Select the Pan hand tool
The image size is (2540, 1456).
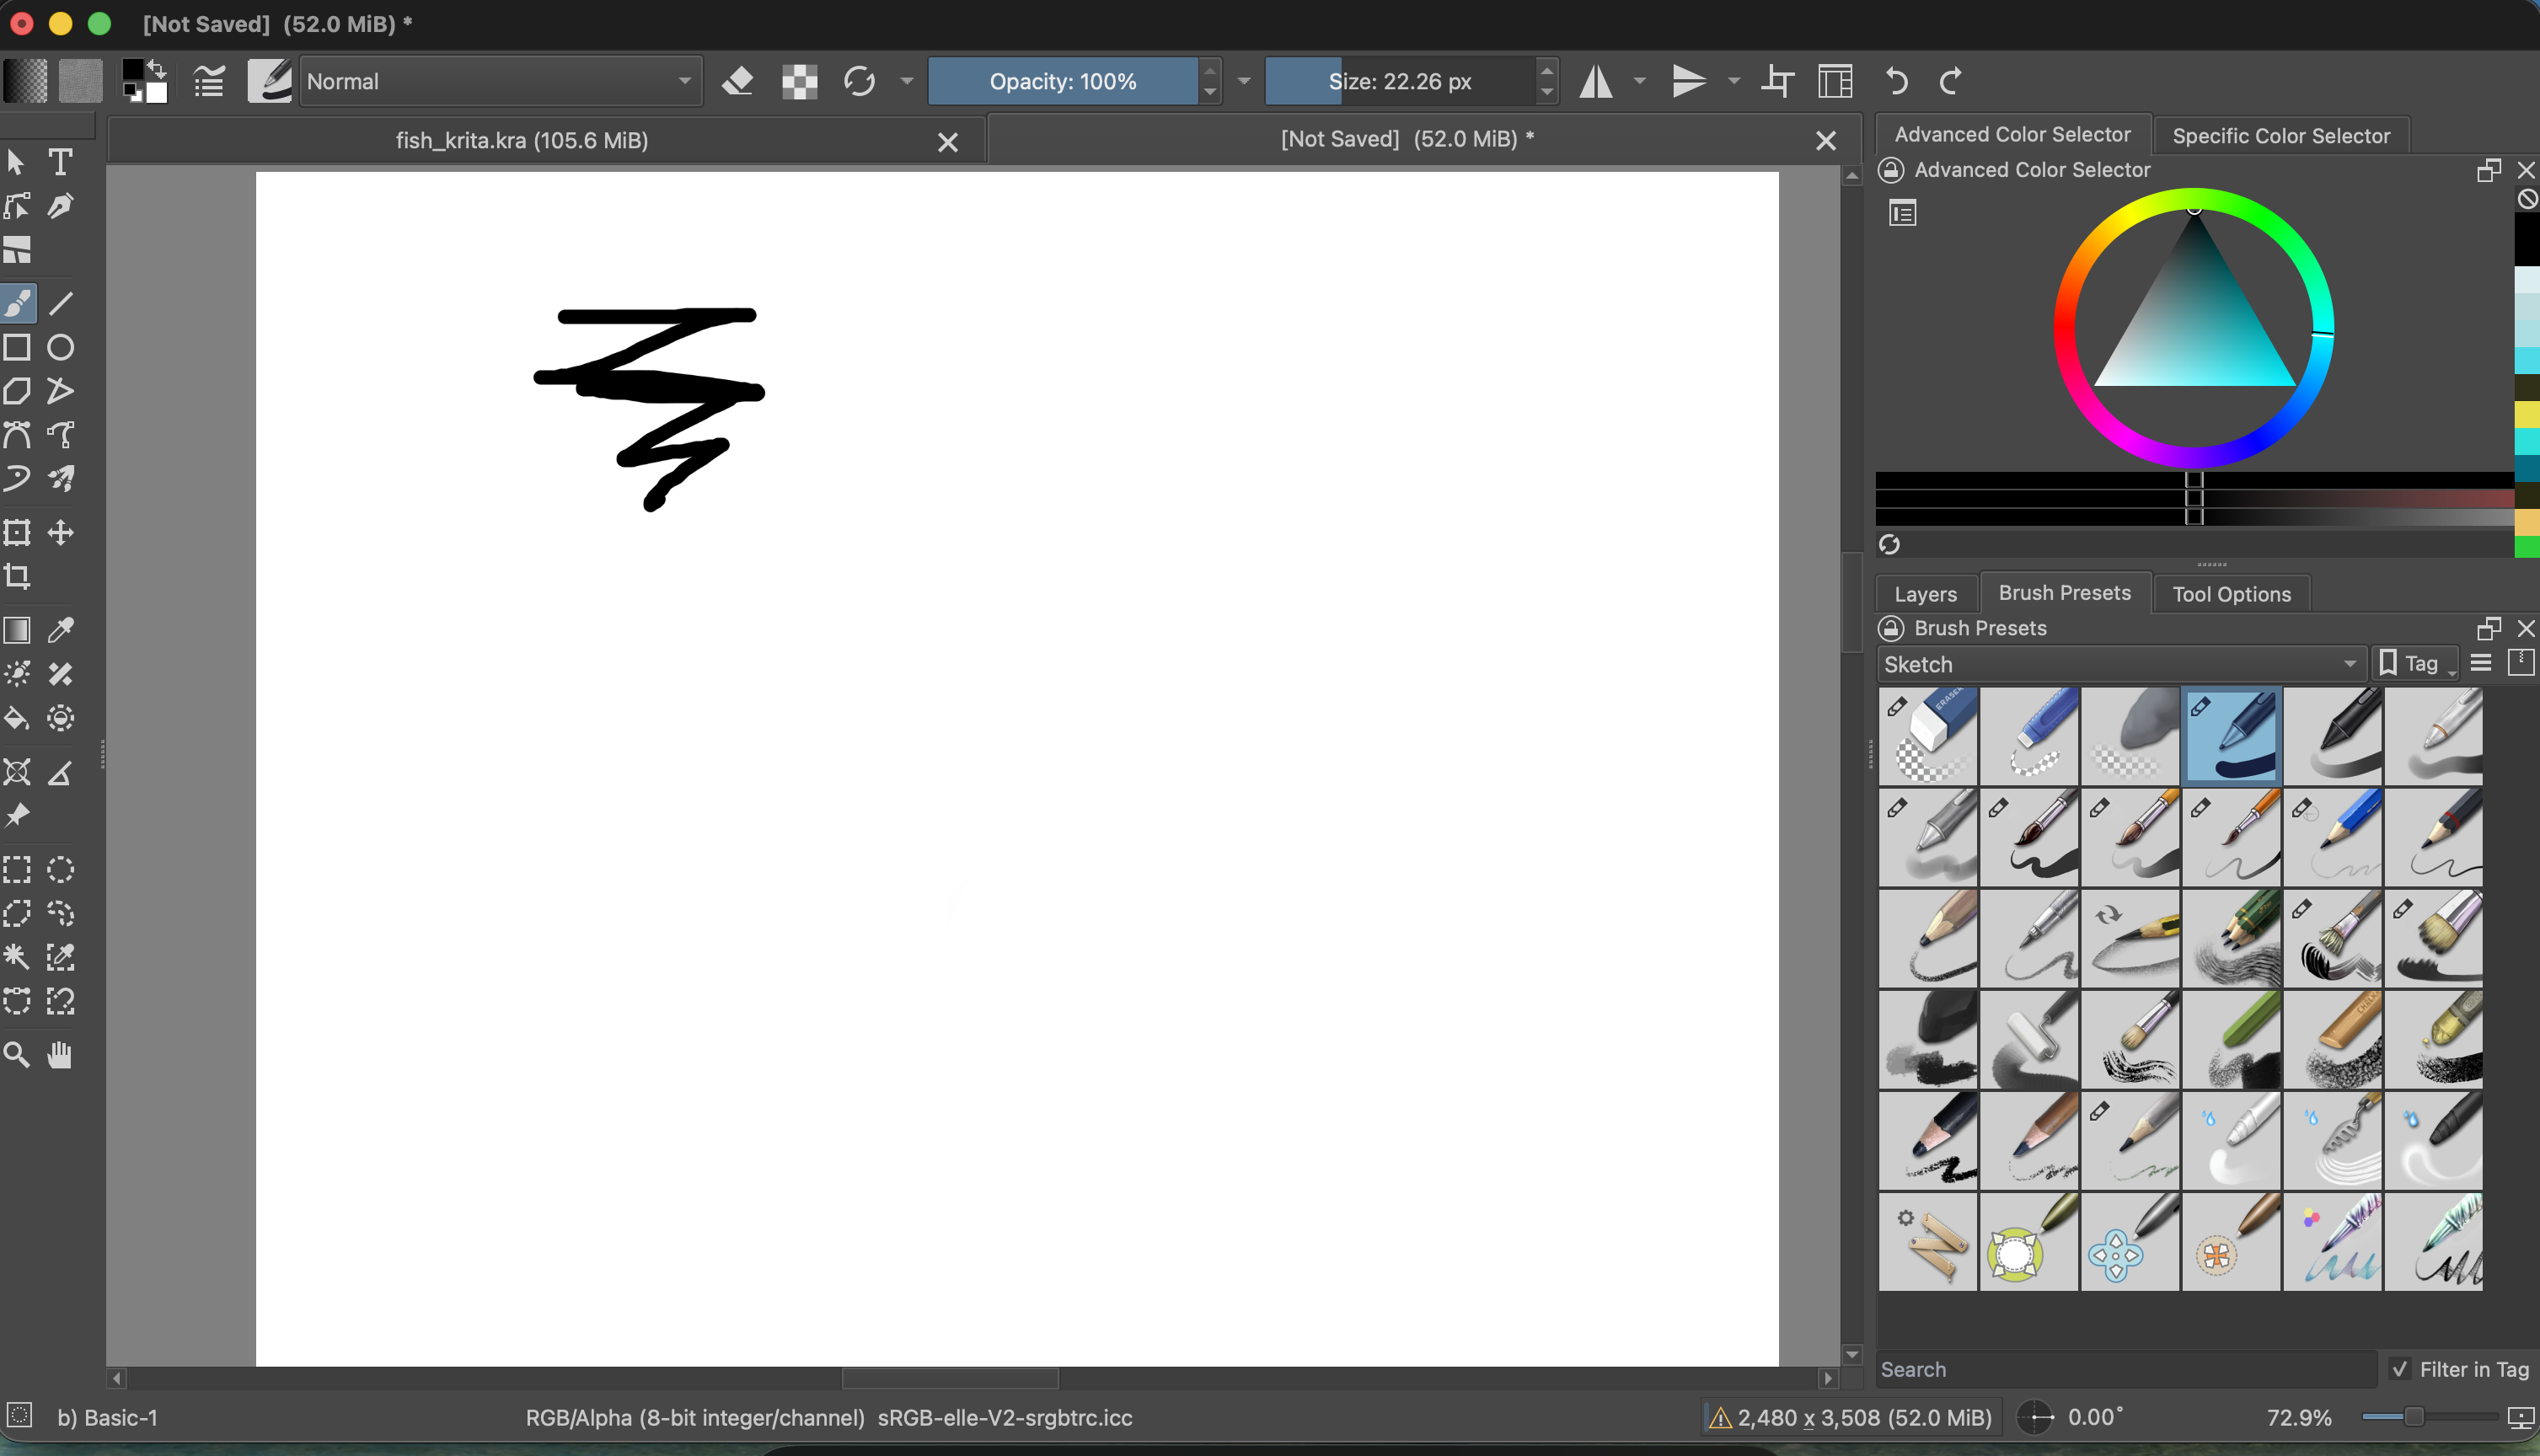click(61, 1055)
